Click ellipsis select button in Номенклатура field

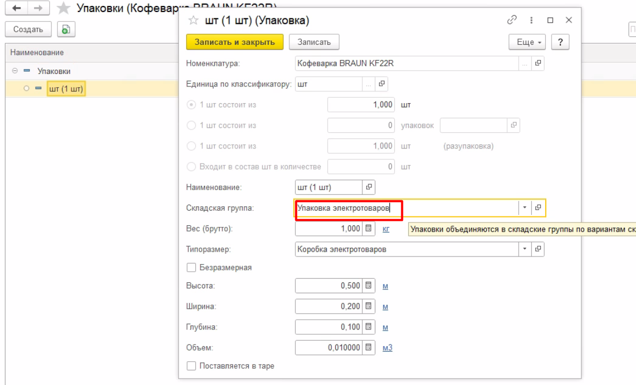pyautogui.click(x=525, y=63)
